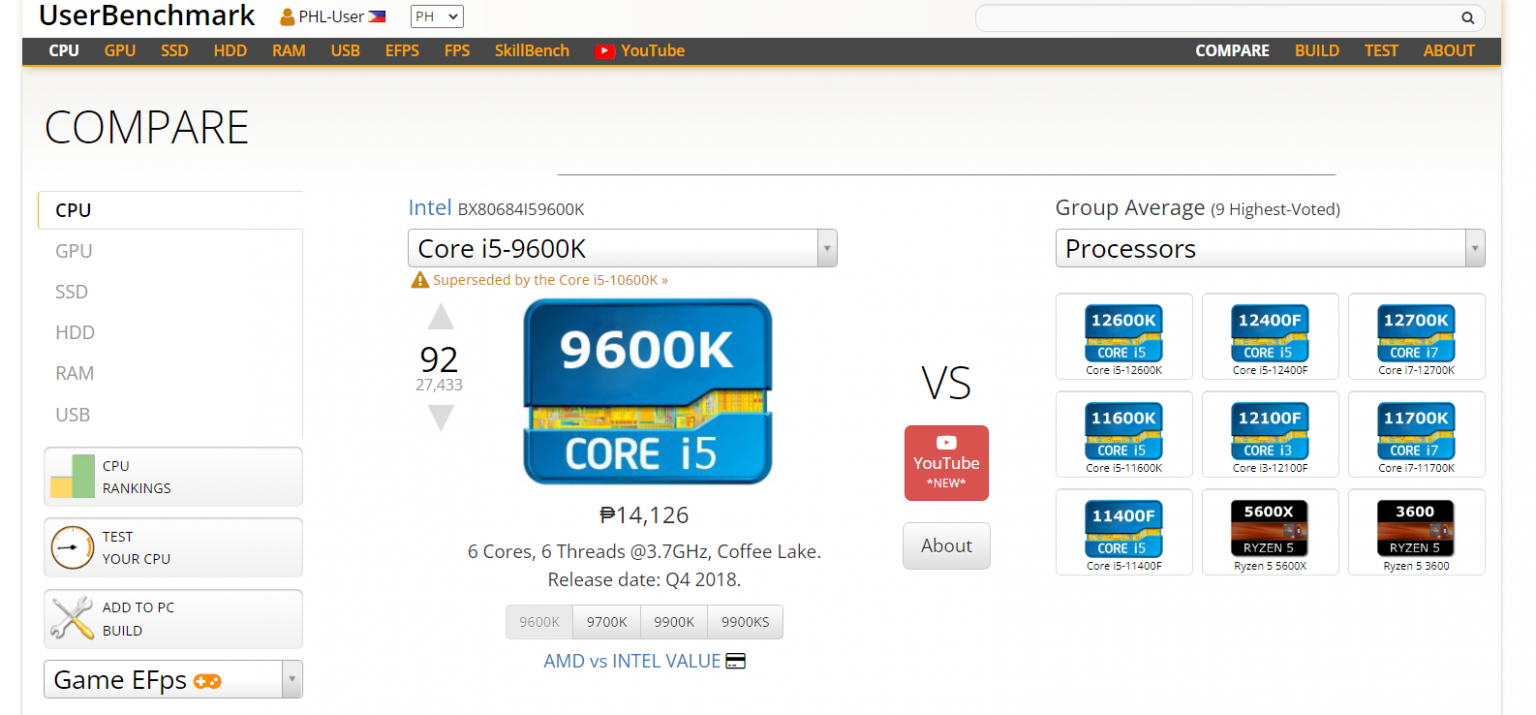The width and height of the screenshot is (1536, 715).
Task: Open the PH country selector dropdown
Action: pos(437,17)
